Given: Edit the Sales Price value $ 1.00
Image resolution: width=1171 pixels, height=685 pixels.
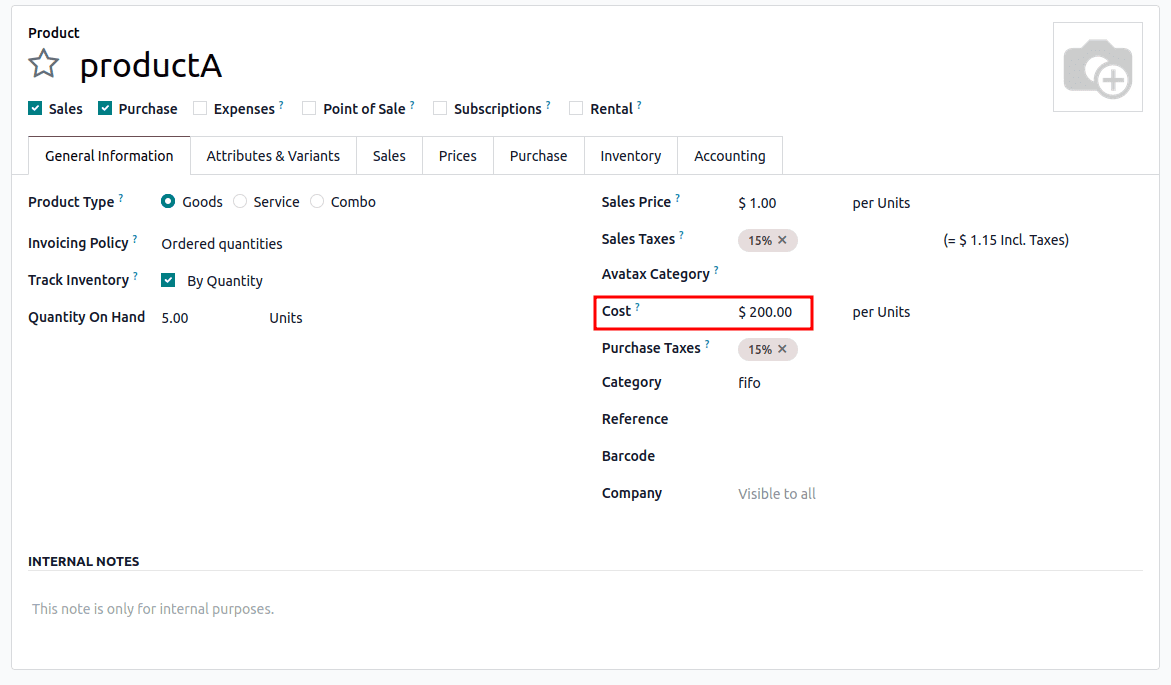Looking at the screenshot, I should click(x=757, y=203).
